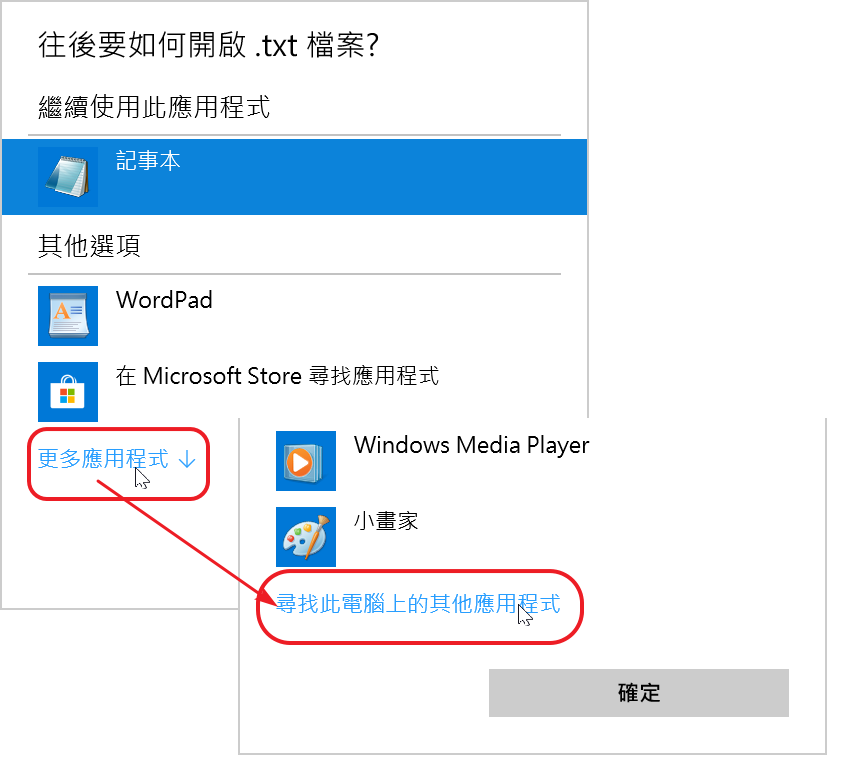Screen dimensions: 854x778
Task: Select the 記事本 list entry text
Action: pyautogui.click(x=148, y=161)
